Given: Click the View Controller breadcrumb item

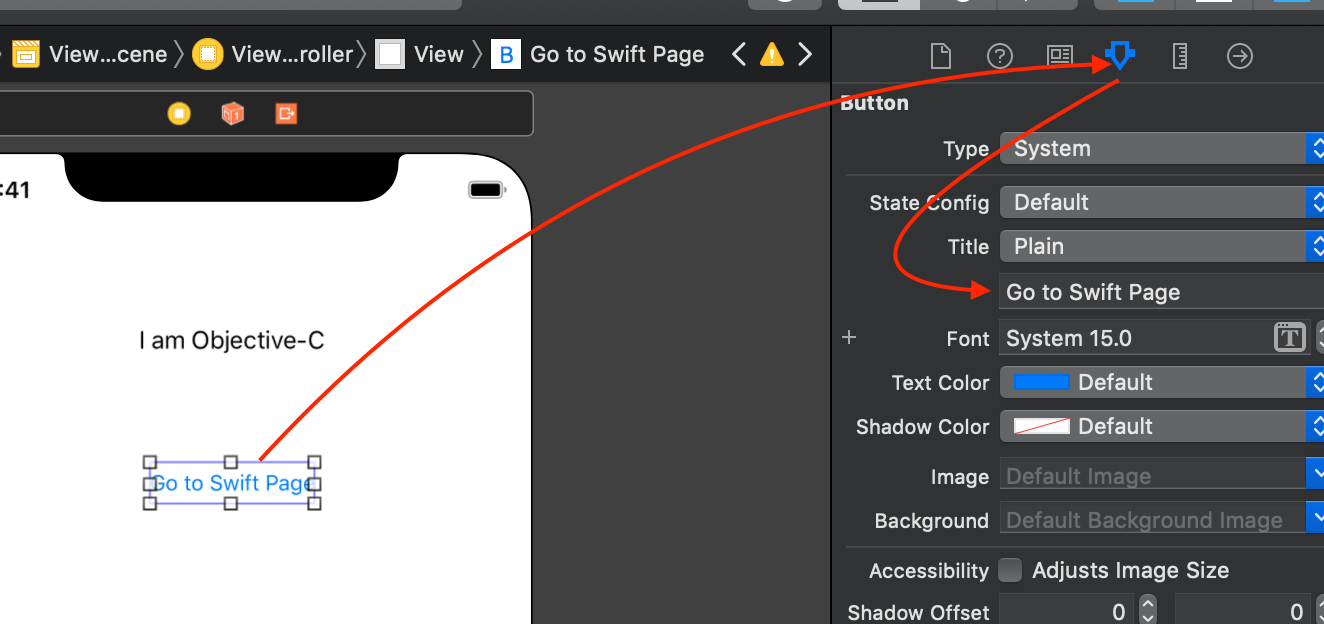Looking at the screenshot, I should 274,54.
